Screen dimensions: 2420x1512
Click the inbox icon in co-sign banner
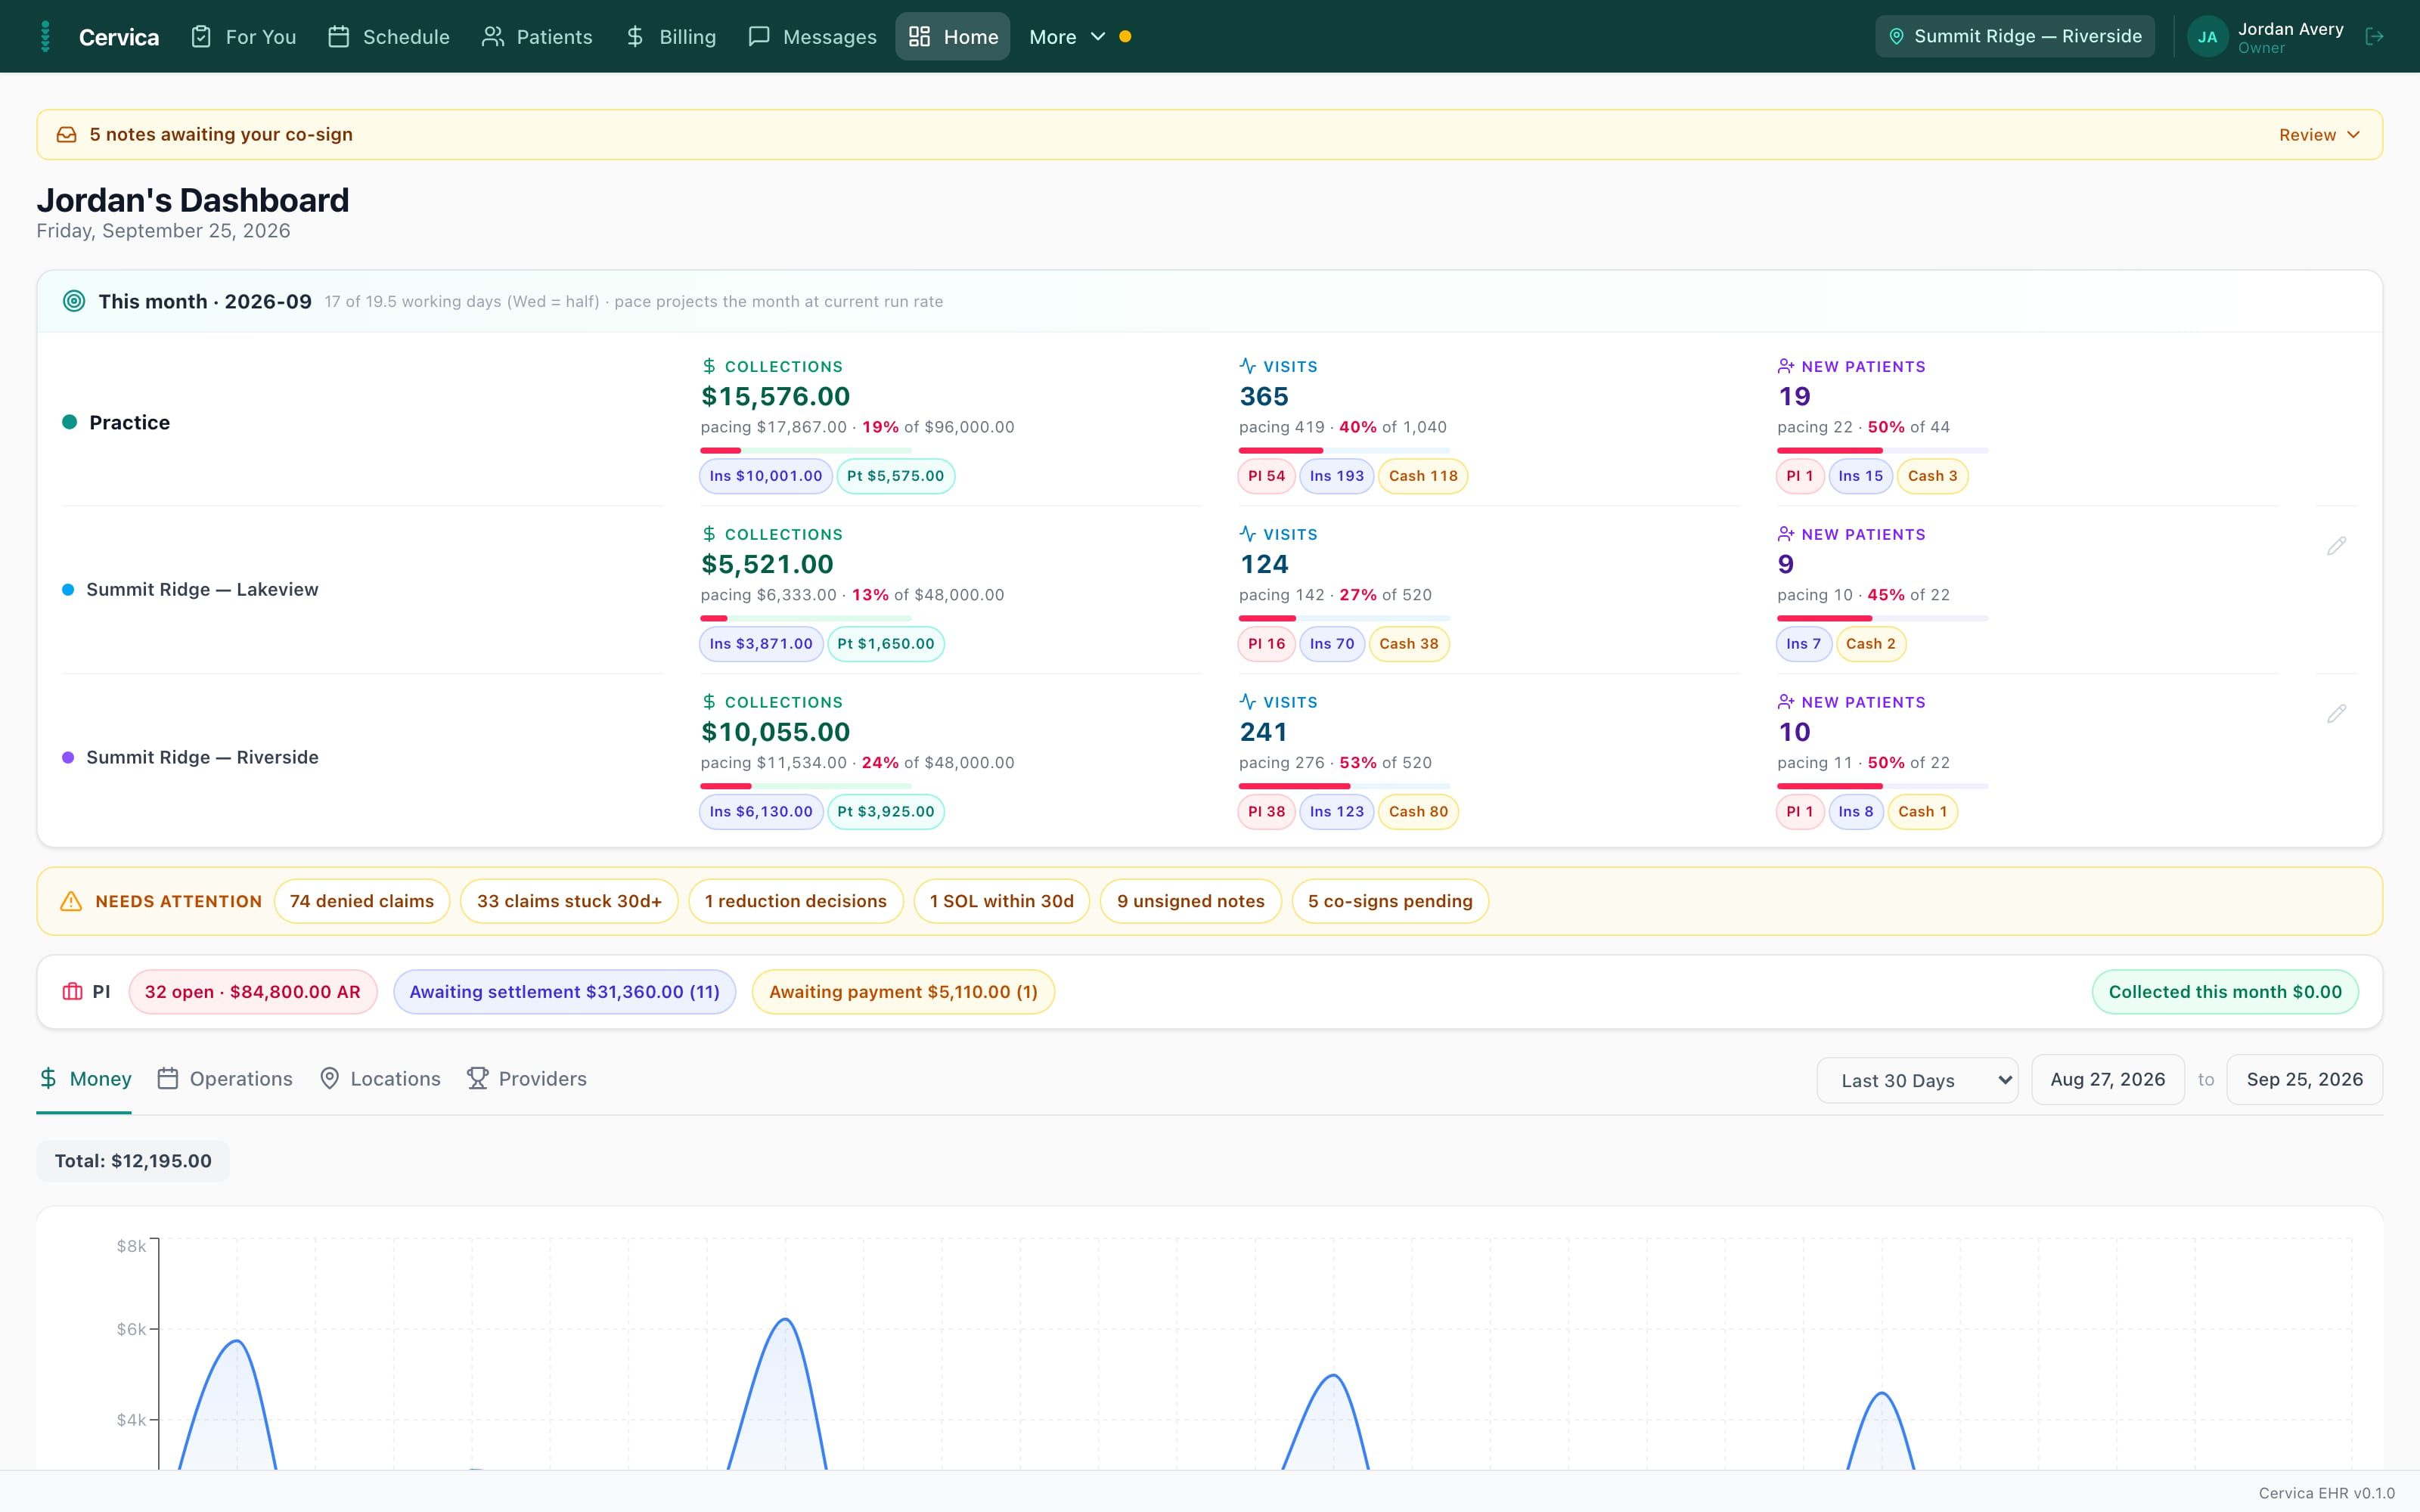66,135
